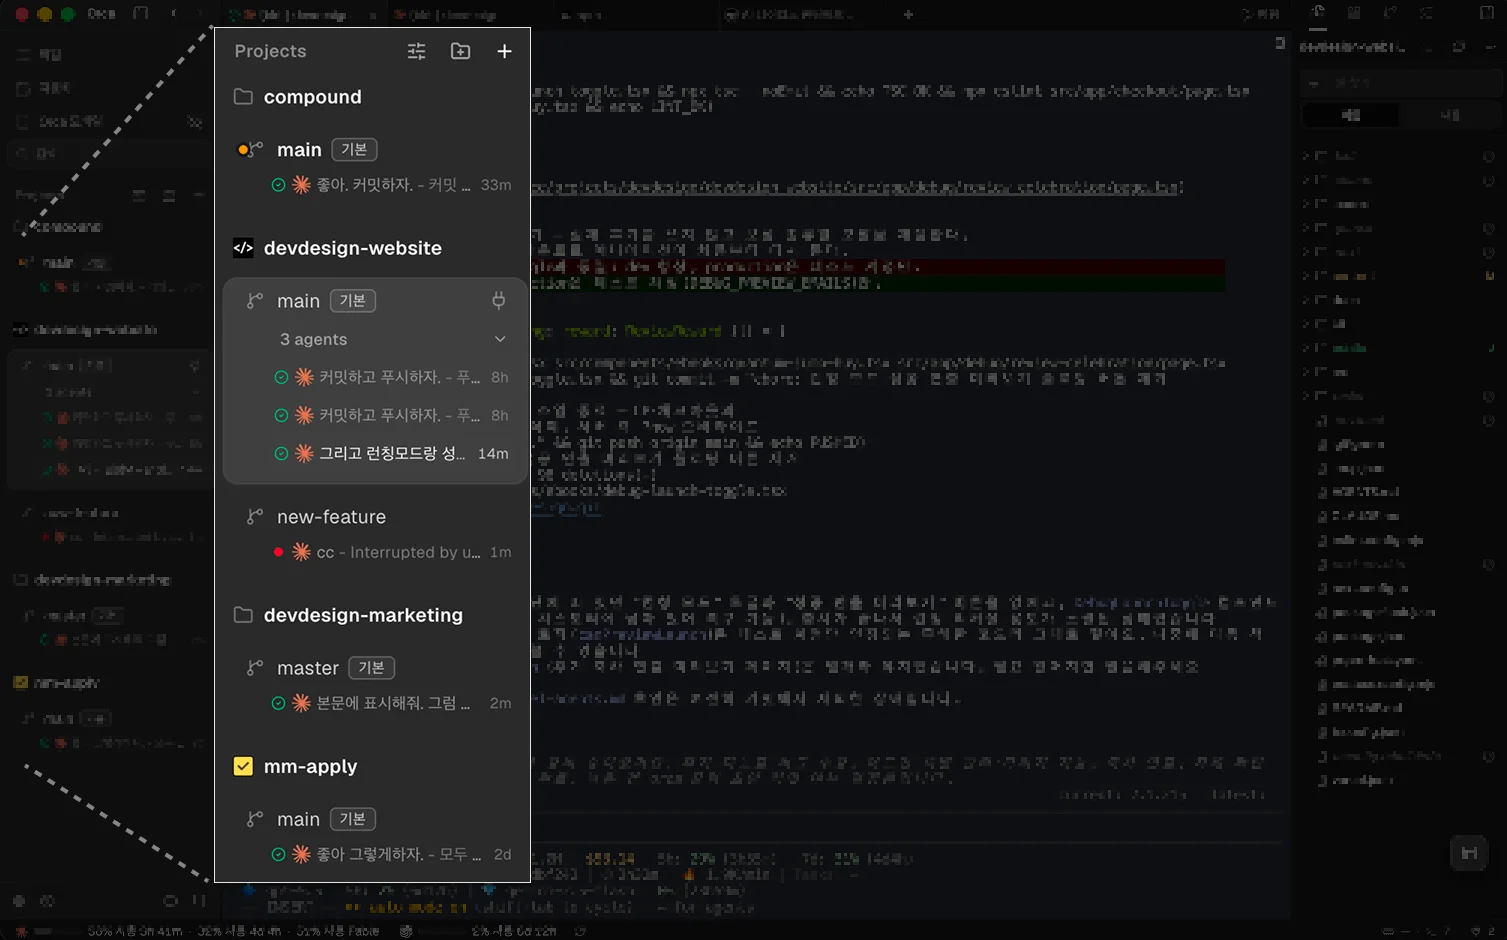Click the folder icon beside compound

[243, 97]
